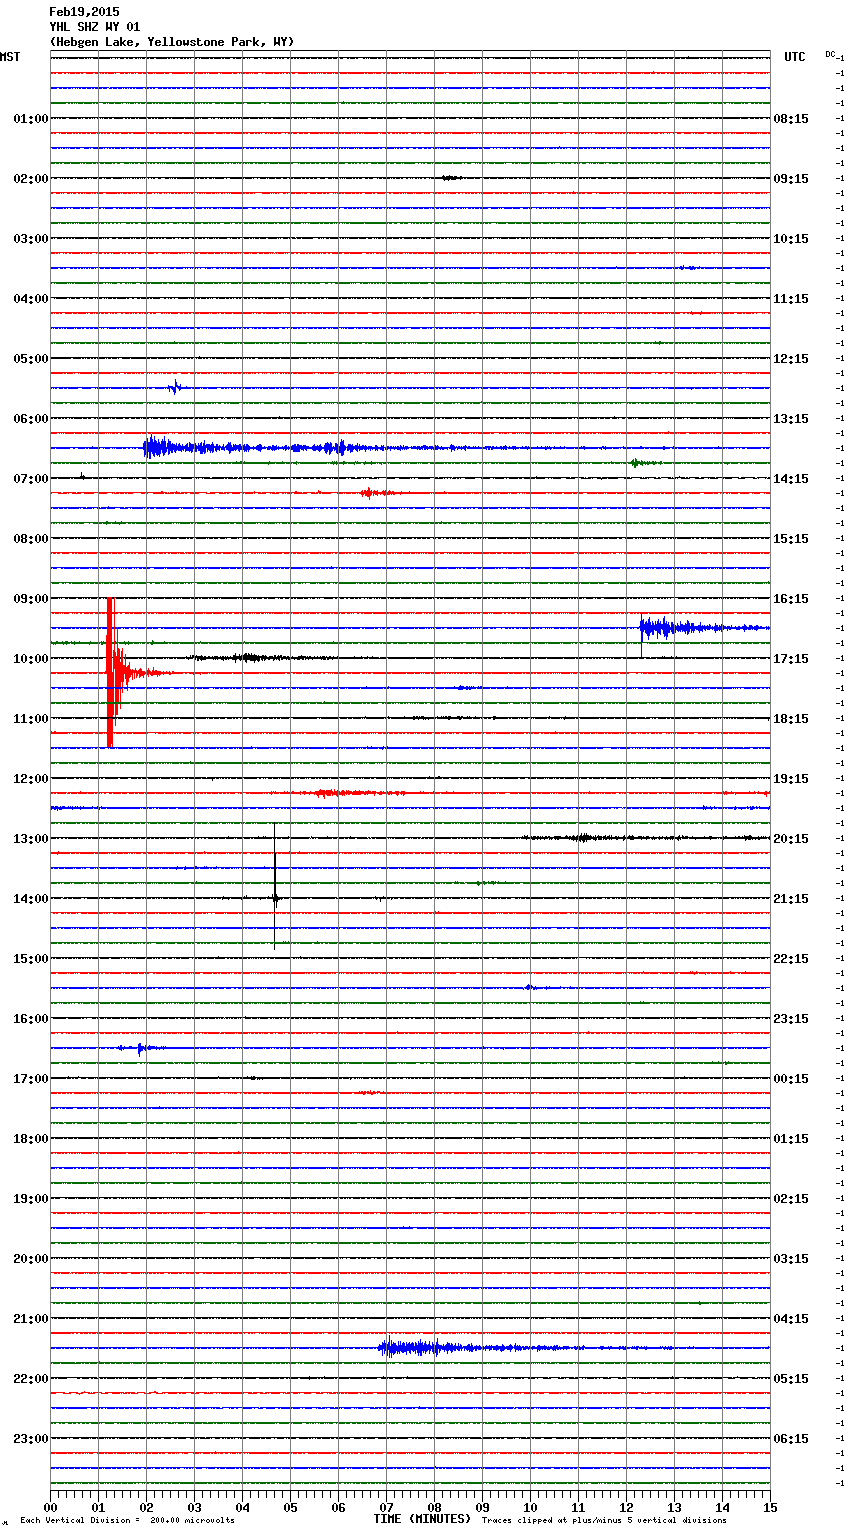Click the Feb19,2015 date header
Screen dimensions: 850x1534
tap(84, 12)
